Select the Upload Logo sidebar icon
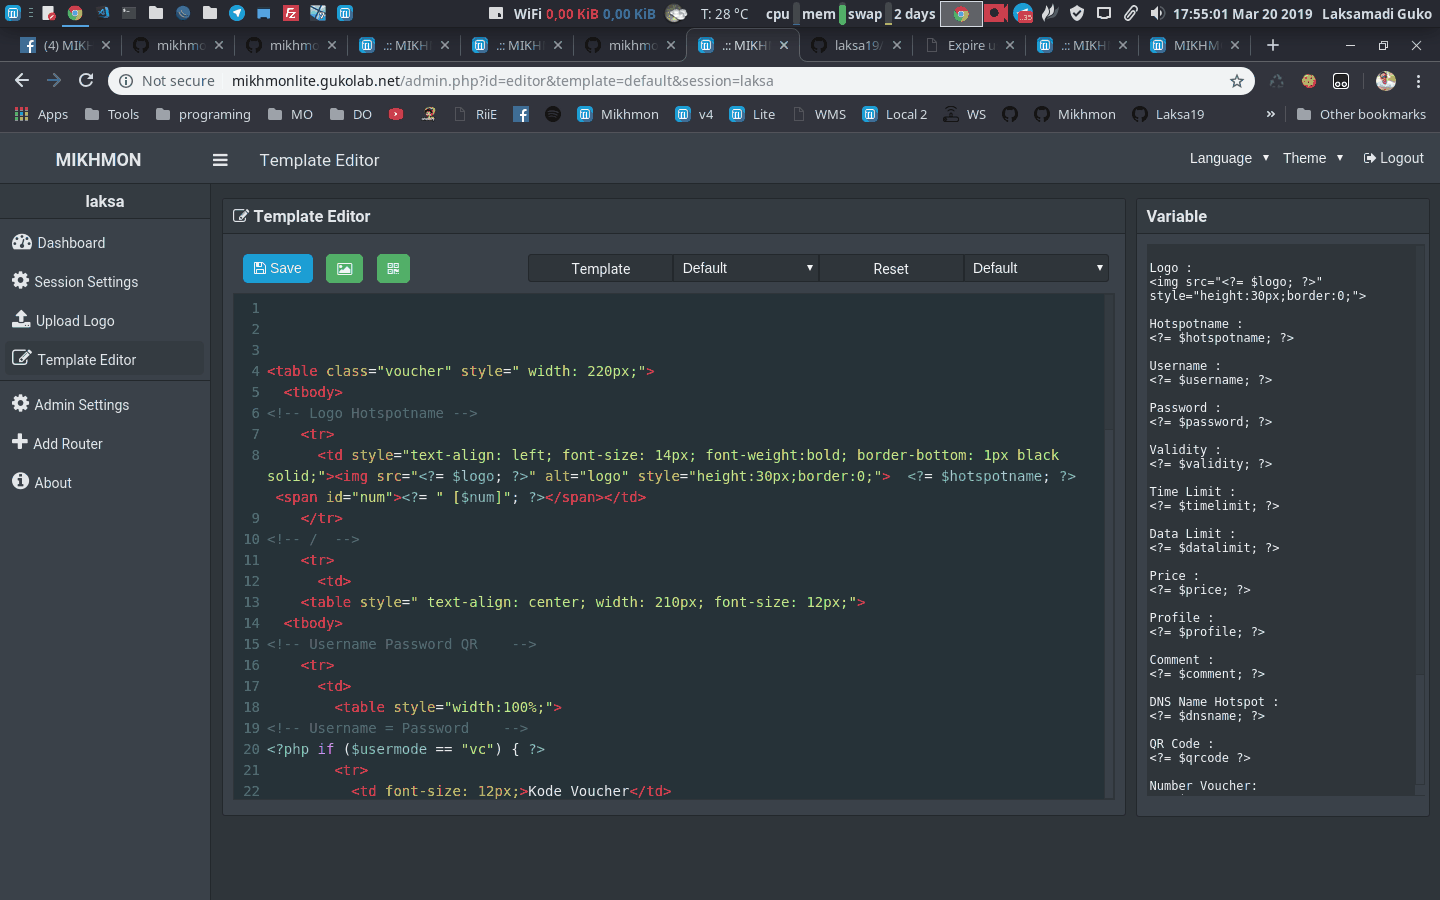The height and width of the screenshot is (900, 1440). (20, 320)
